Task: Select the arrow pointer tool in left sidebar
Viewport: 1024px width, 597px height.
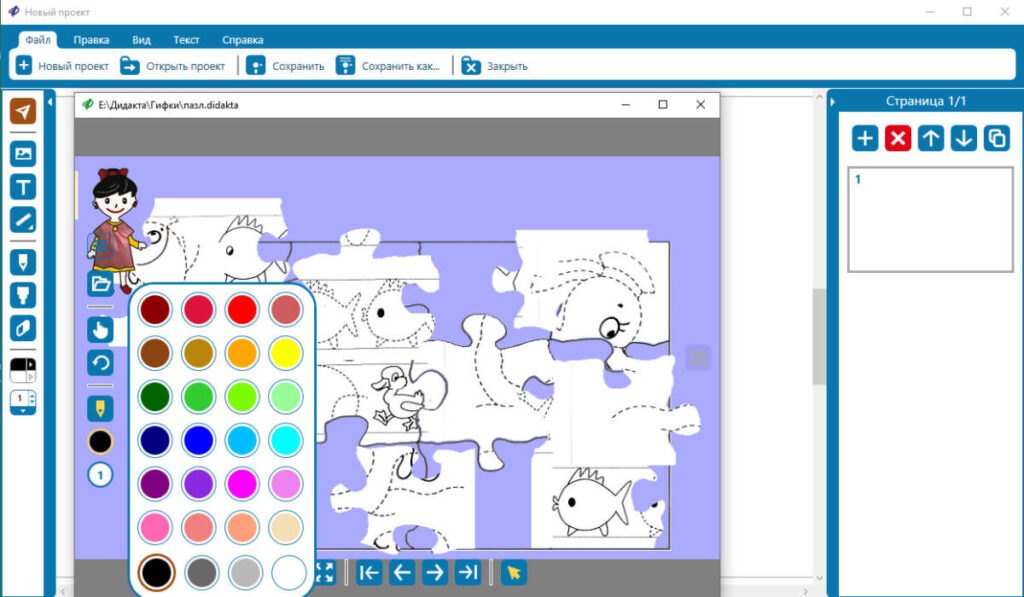Action: tap(23, 112)
